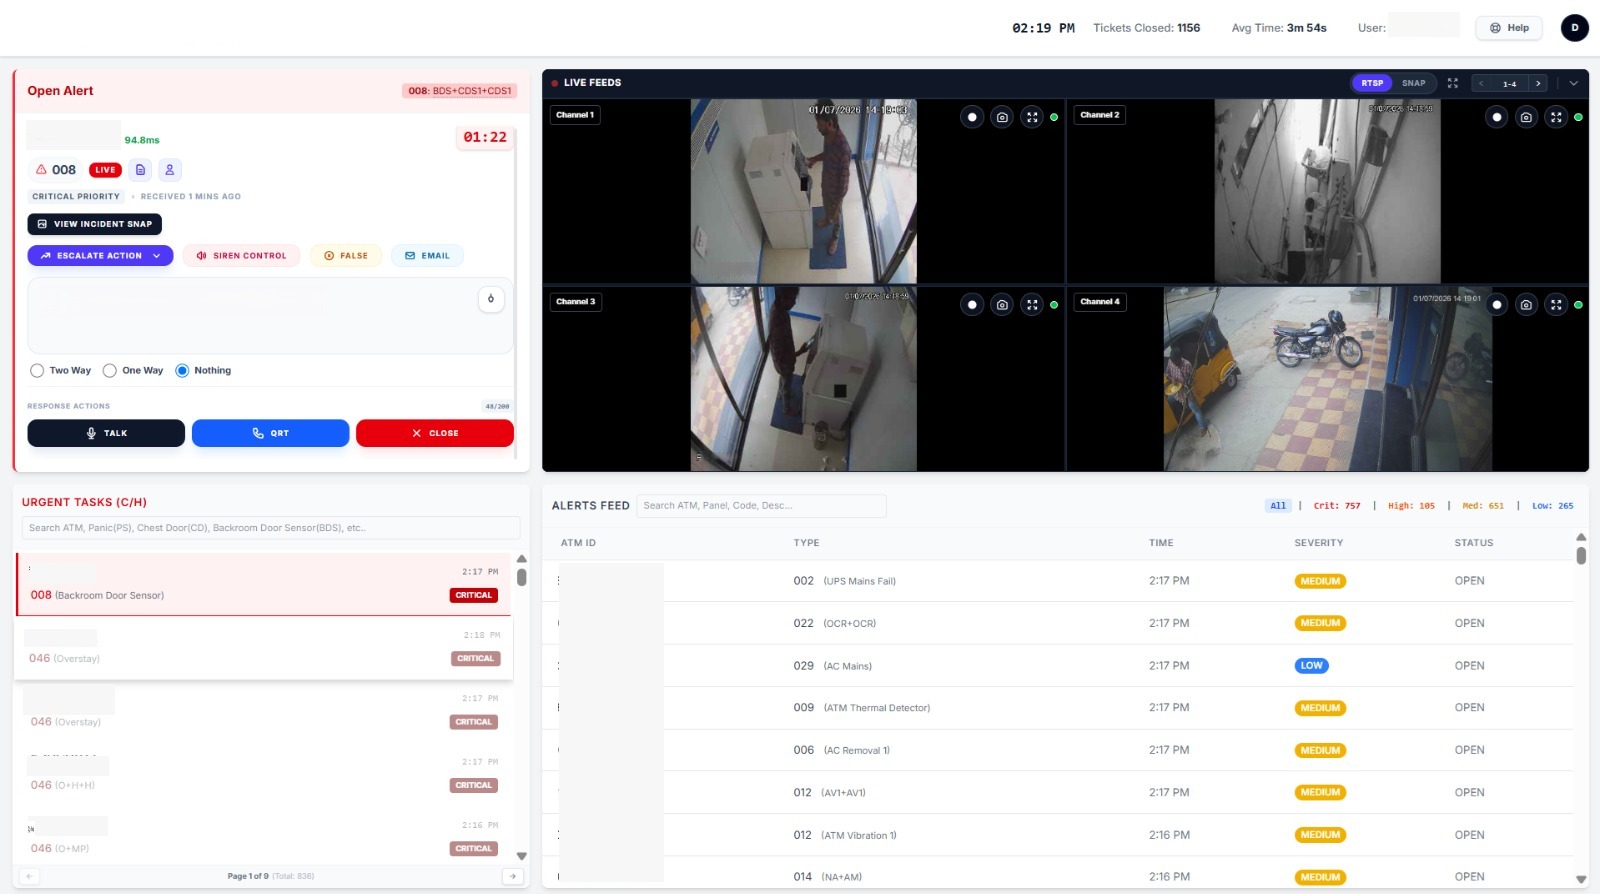
Task: Start recording Channel 3 feed
Action: tap(972, 304)
